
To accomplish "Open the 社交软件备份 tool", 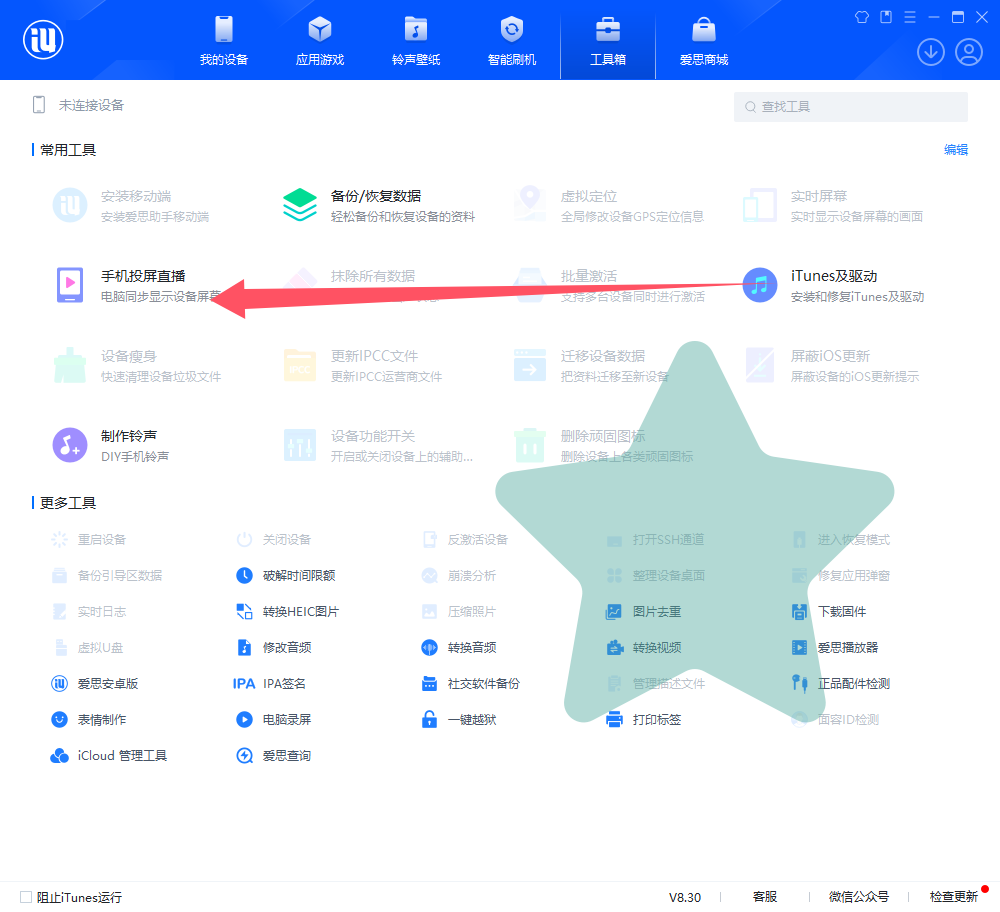I will 470,684.
